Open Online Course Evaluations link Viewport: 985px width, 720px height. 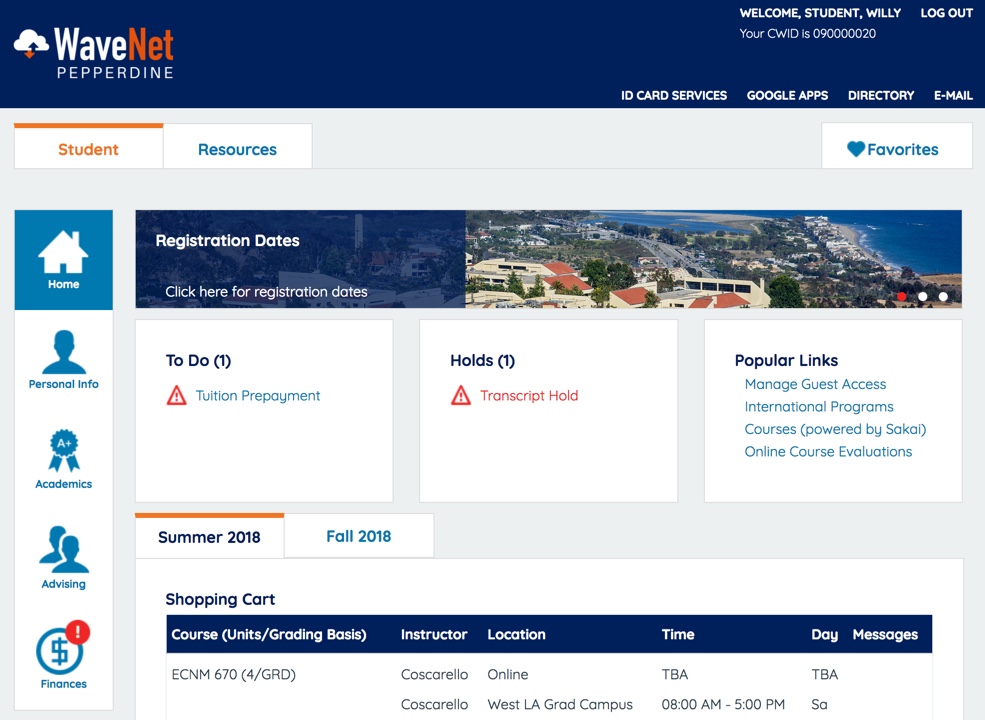click(x=828, y=451)
